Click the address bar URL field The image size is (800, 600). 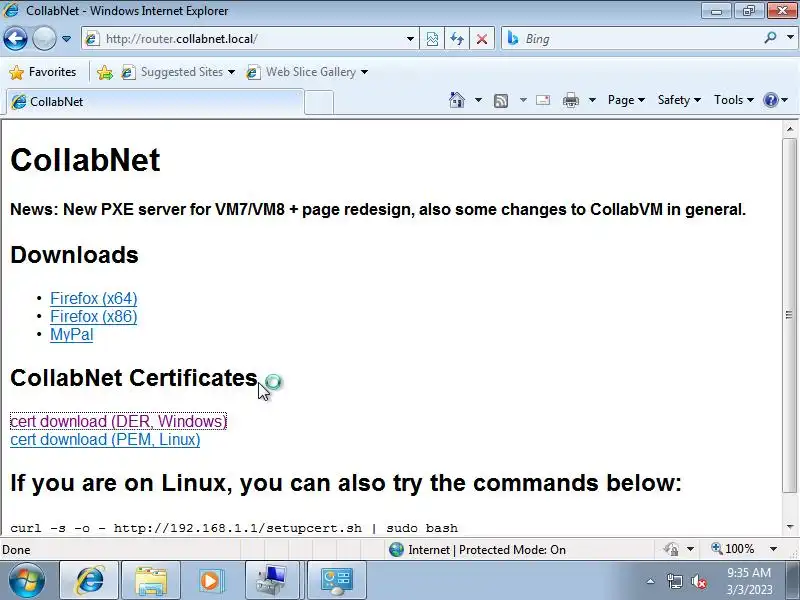[x=250, y=39]
